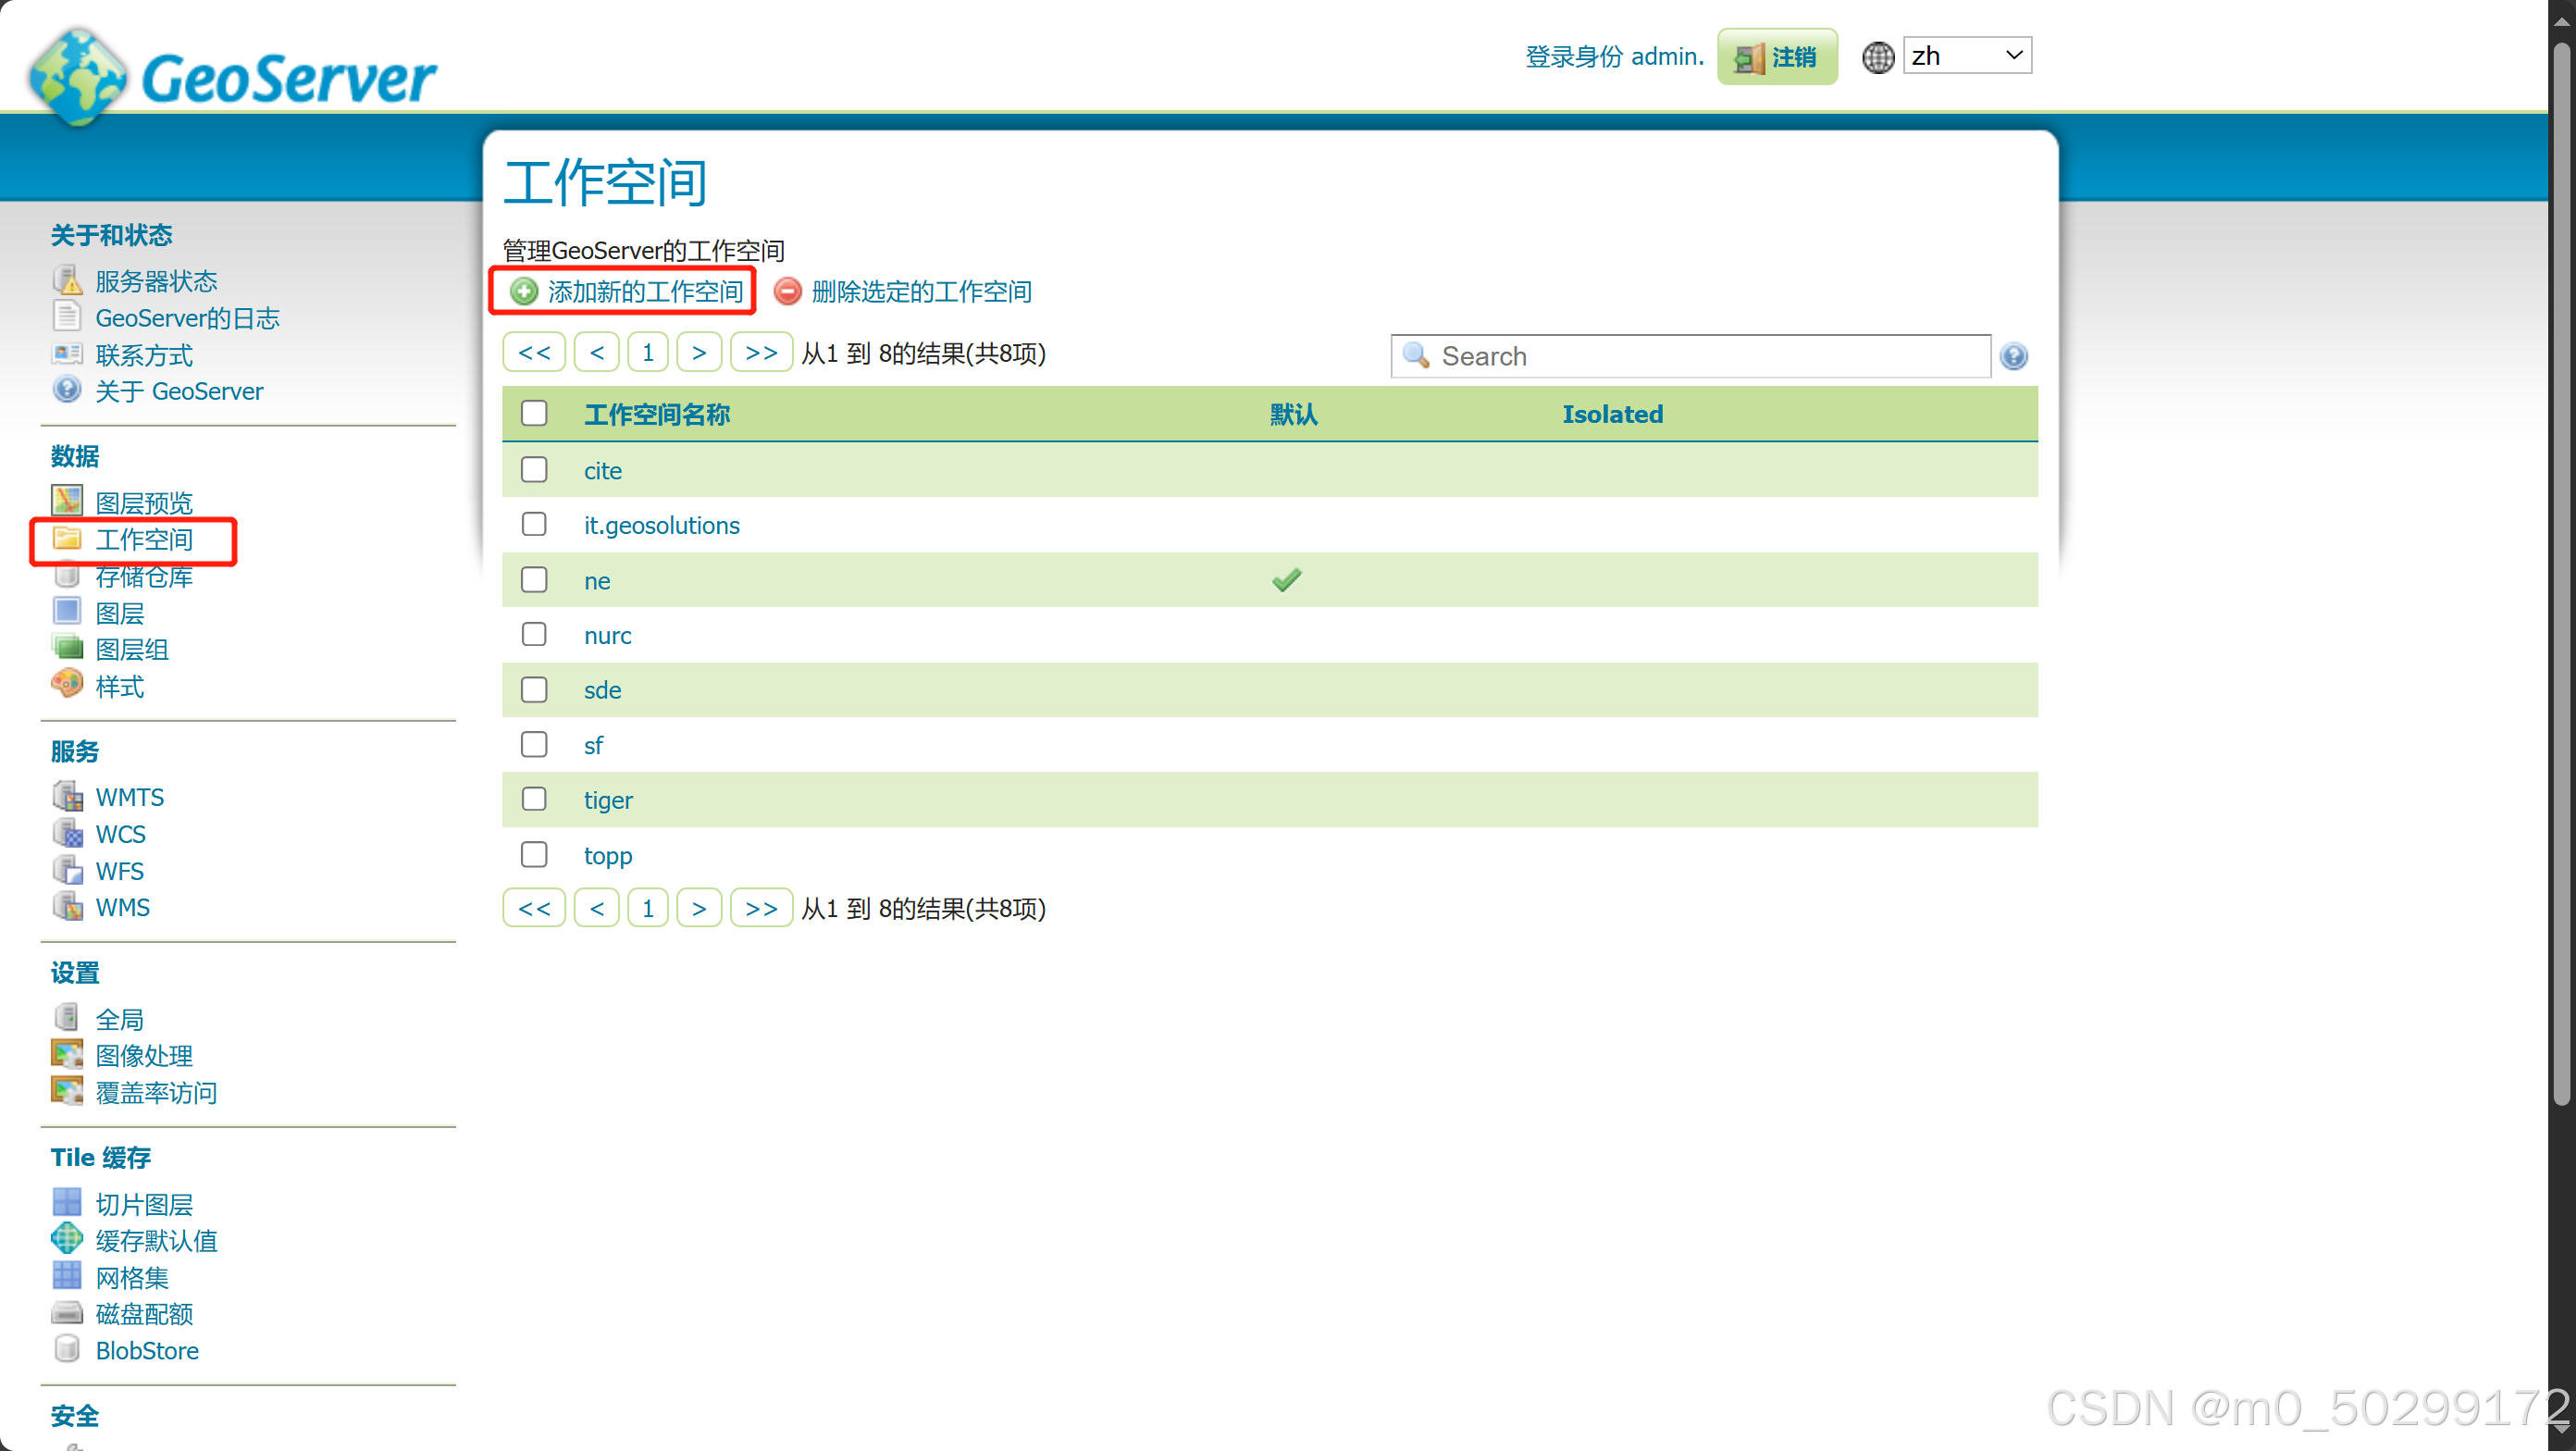The width and height of the screenshot is (2576, 1451).
Task: Click the GeoServer logs document icon
Action: tap(67, 317)
